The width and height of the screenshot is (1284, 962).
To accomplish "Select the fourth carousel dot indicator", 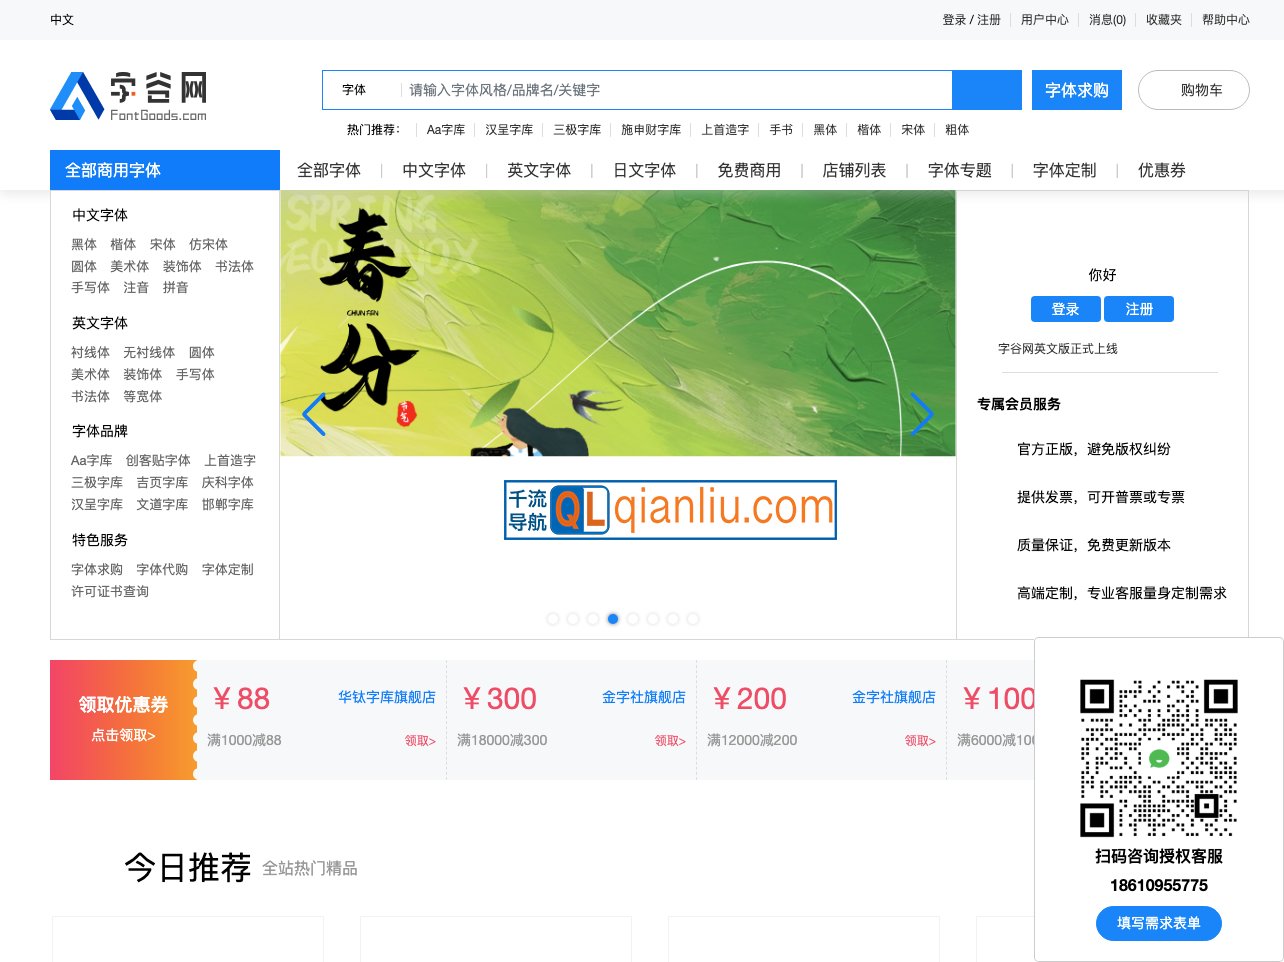I will pyautogui.click(x=613, y=619).
